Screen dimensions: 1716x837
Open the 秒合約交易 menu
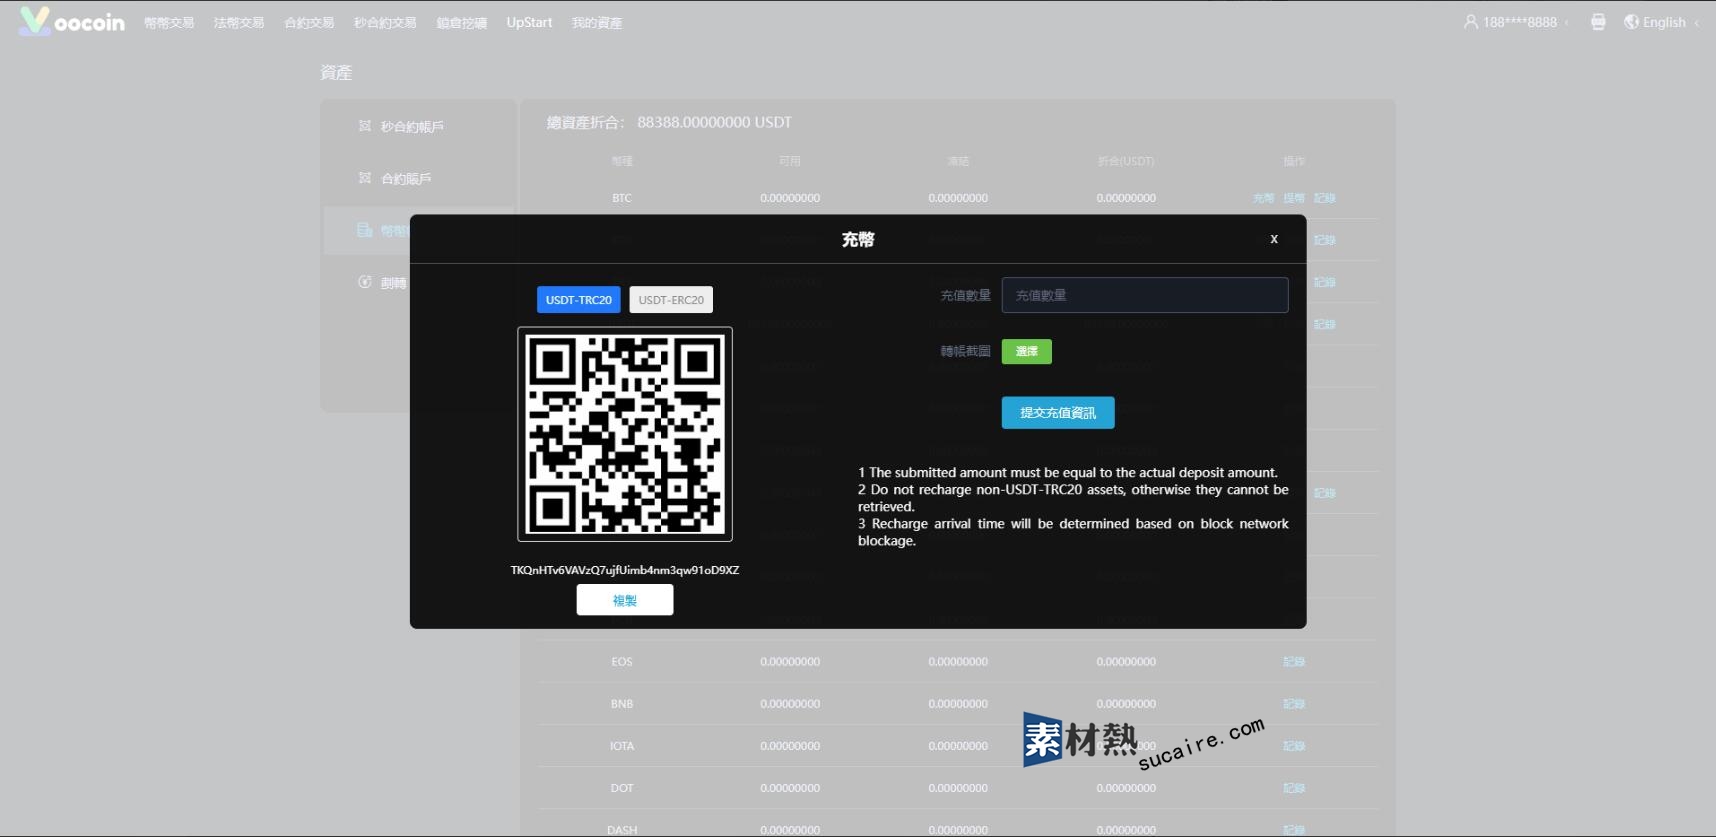385,23
